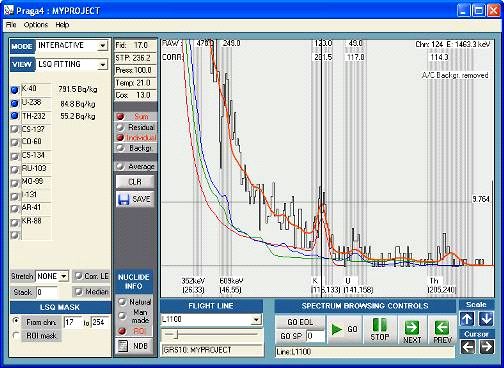The height and width of the screenshot is (368, 504).
Task: Enable the AR-41 nuclide checkbox
Action: (15, 209)
